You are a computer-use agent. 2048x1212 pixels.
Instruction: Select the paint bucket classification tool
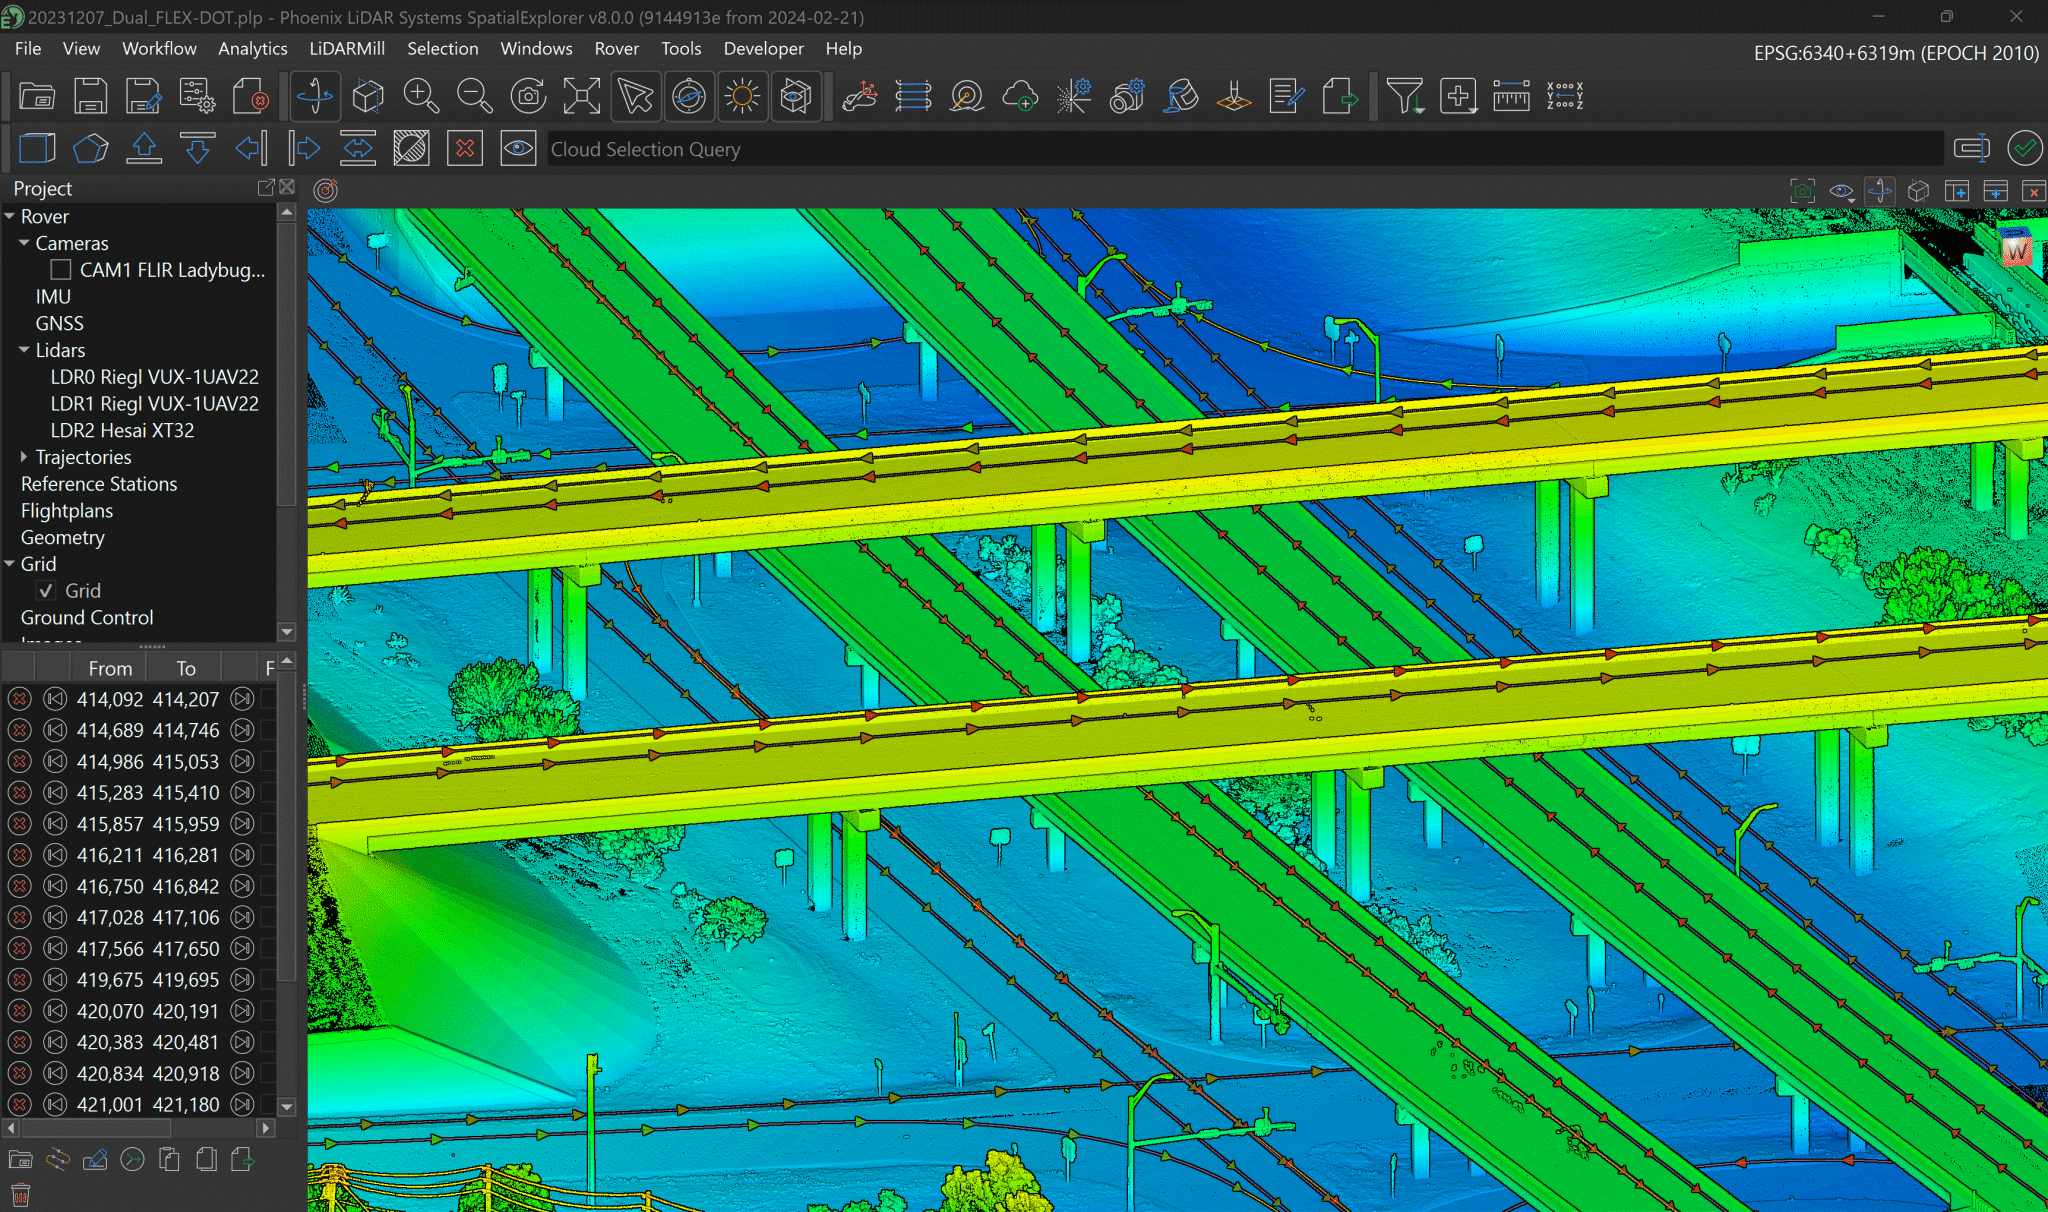tap(1181, 96)
